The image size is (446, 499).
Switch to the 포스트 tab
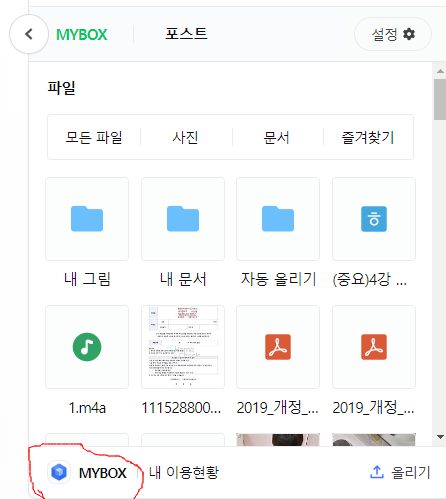[x=186, y=34]
